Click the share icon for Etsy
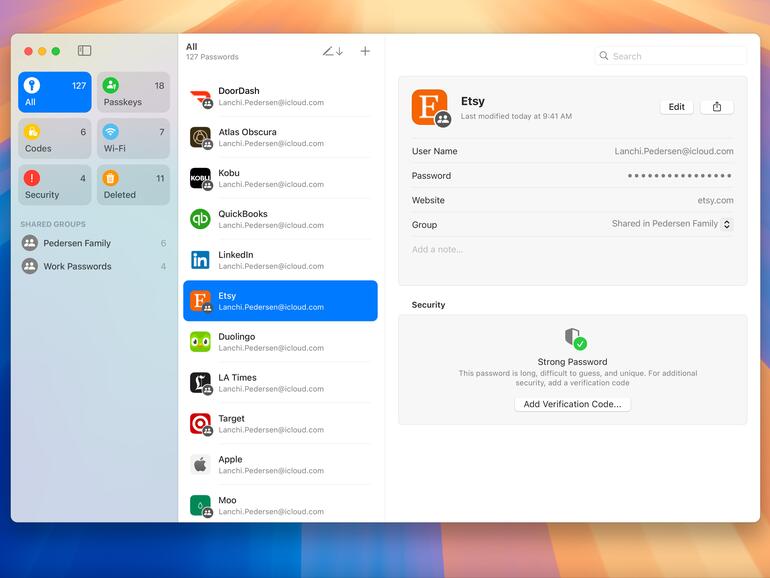Viewport: 770px width, 578px height. 716,107
